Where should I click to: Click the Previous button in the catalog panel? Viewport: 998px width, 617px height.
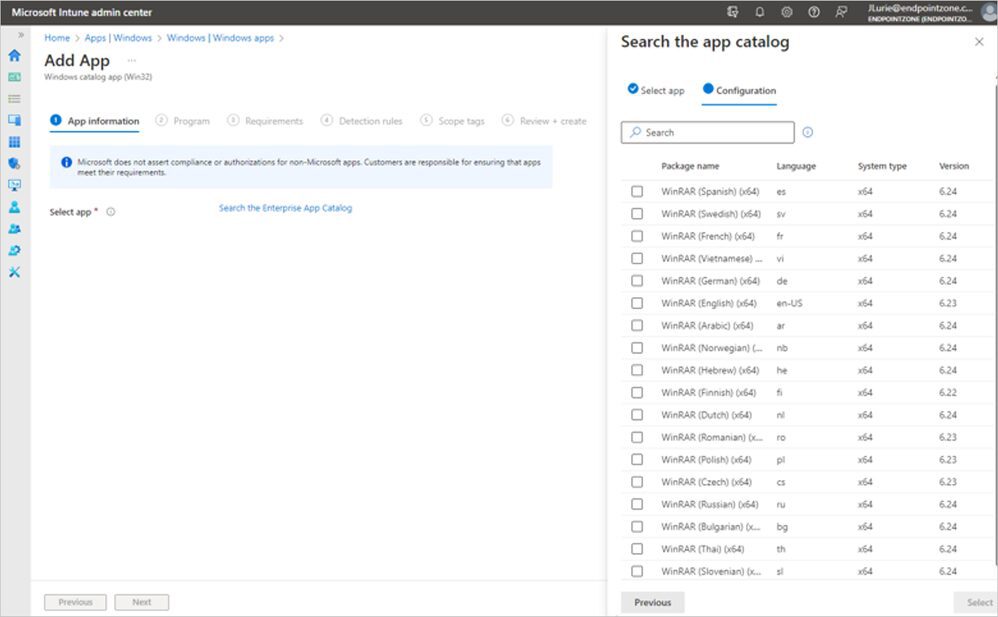[x=653, y=602]
